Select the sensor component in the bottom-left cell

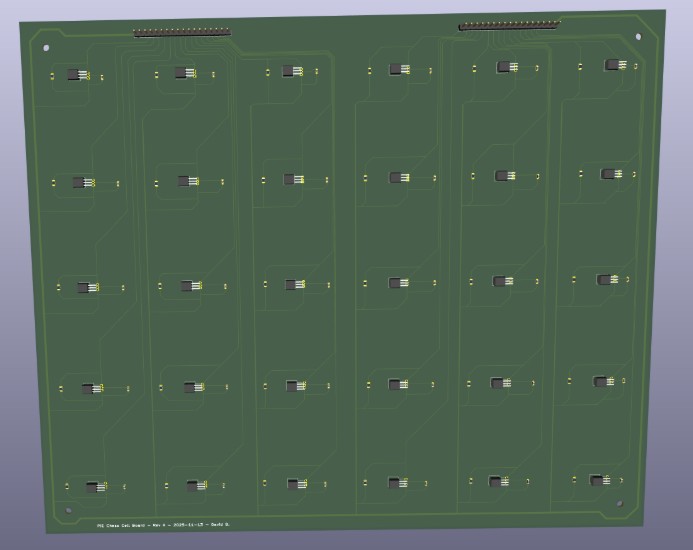tap(96, 487)
